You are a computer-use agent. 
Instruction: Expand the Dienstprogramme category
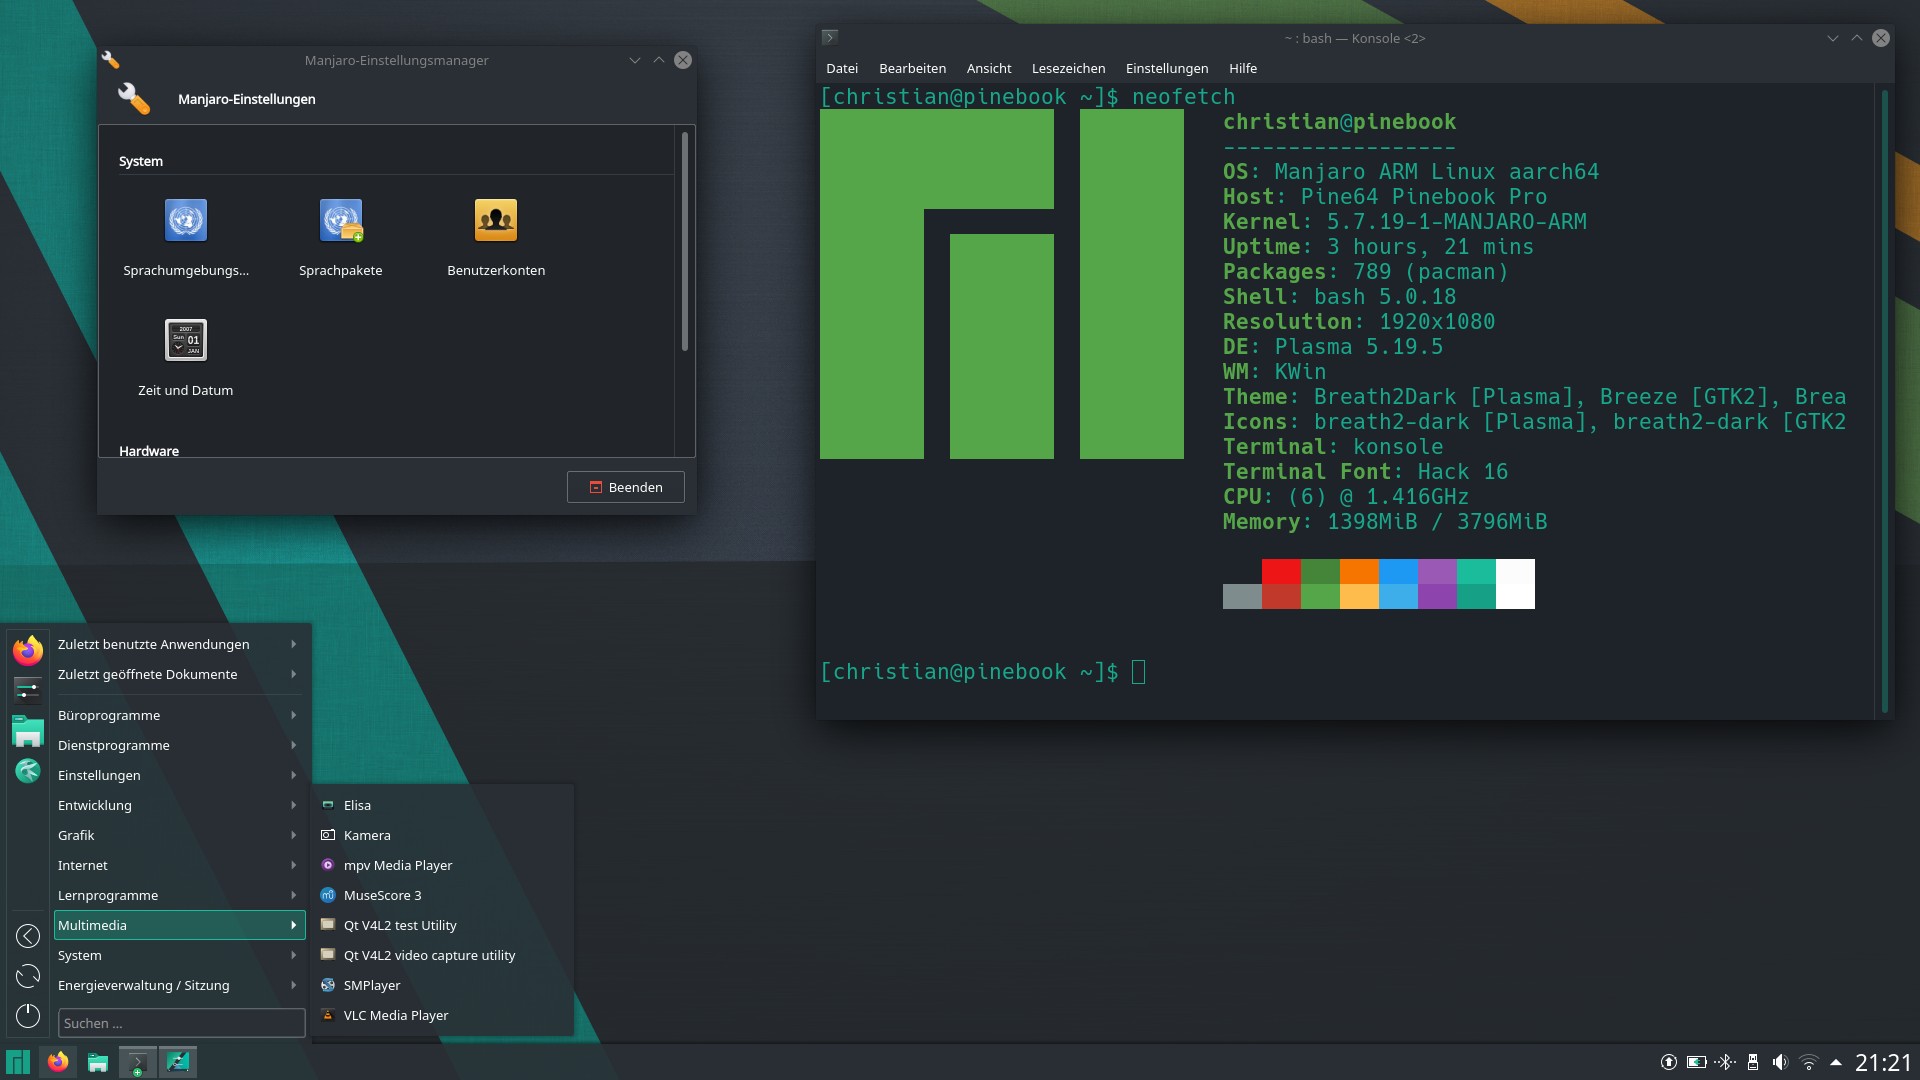[179, 746]
